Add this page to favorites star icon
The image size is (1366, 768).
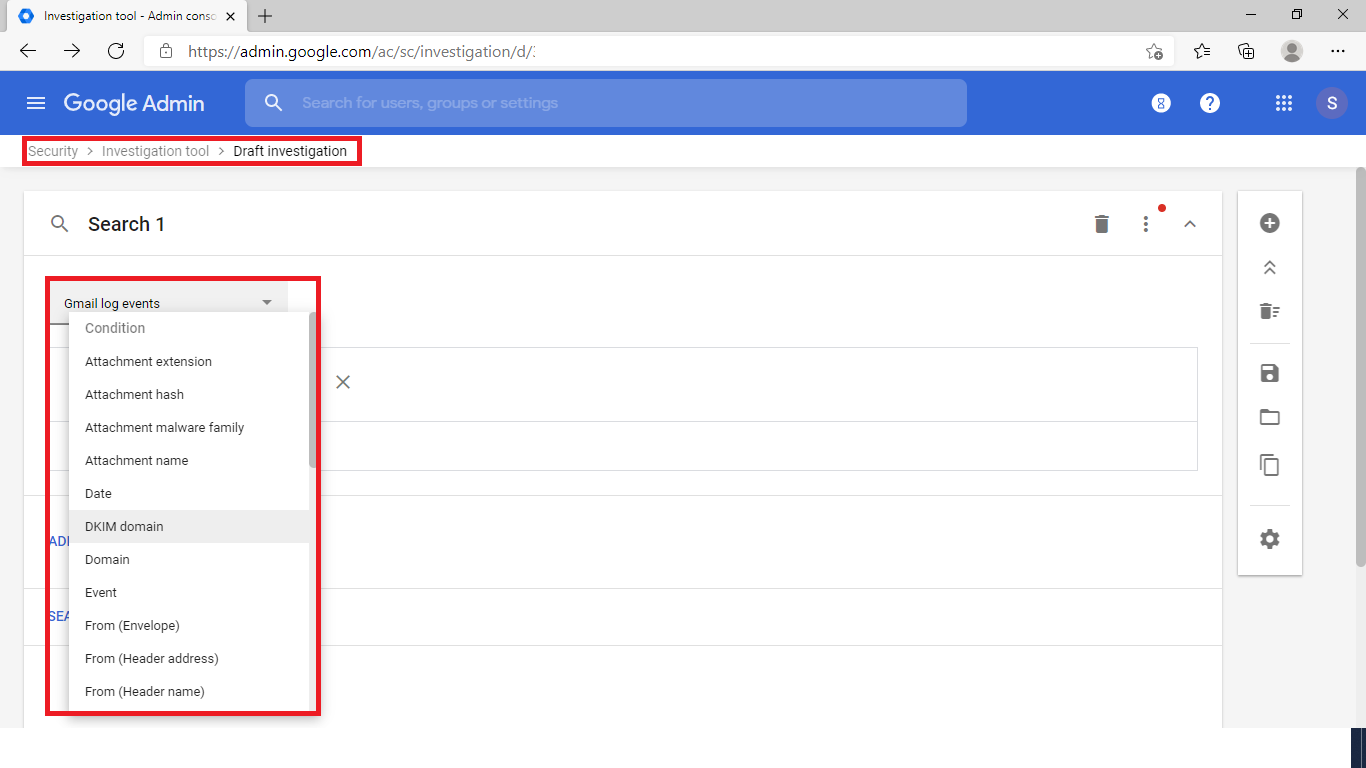[x=1154, y=51]
